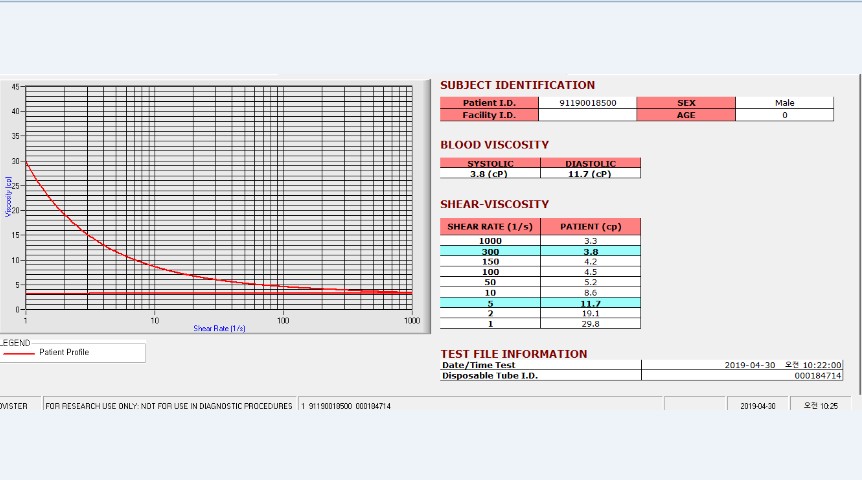
Task: Click the status bar date 2019-04-30
Action: (758, 406)
